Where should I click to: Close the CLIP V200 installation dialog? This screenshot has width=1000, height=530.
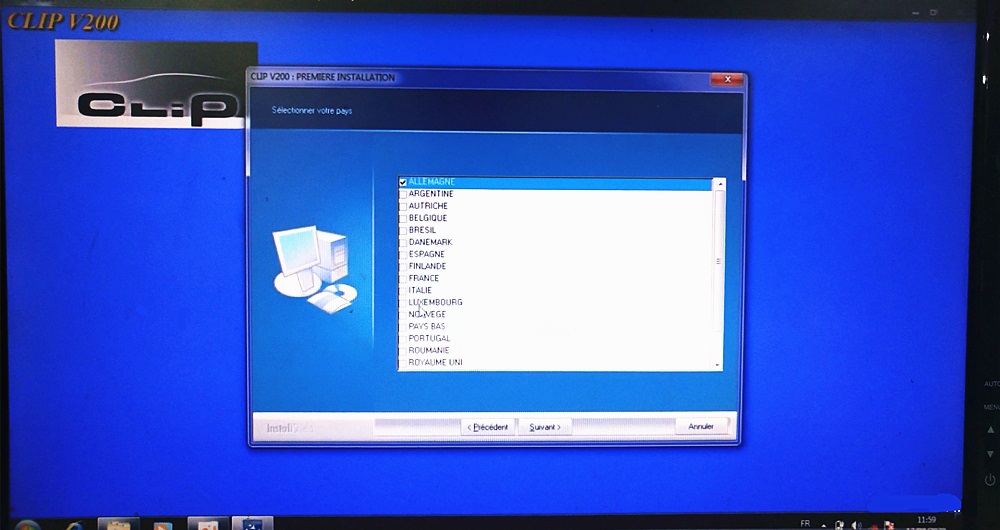click(x=727, y=80)
